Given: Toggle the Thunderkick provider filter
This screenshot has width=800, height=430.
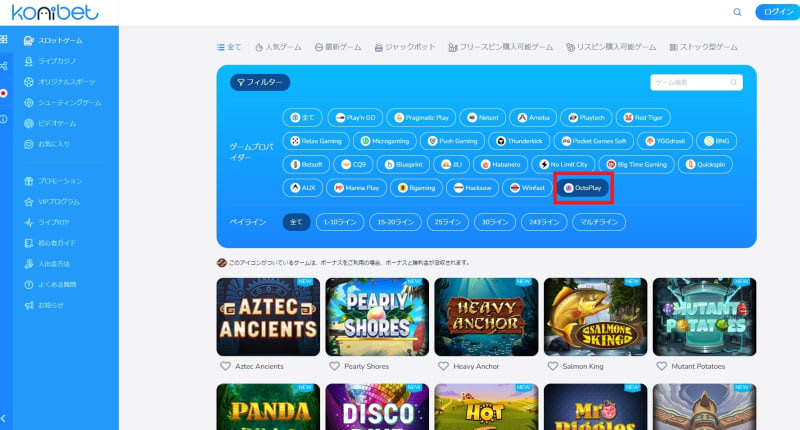Looking at the screenshot, I should point(519,141).
